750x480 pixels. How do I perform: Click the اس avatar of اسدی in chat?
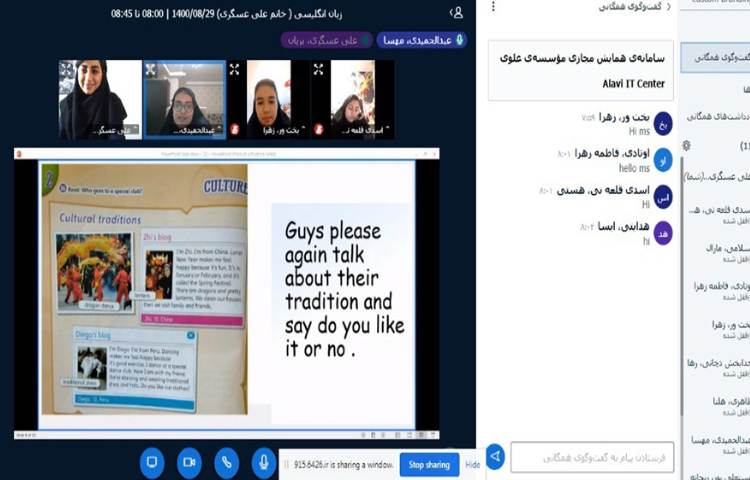[663, 197]
